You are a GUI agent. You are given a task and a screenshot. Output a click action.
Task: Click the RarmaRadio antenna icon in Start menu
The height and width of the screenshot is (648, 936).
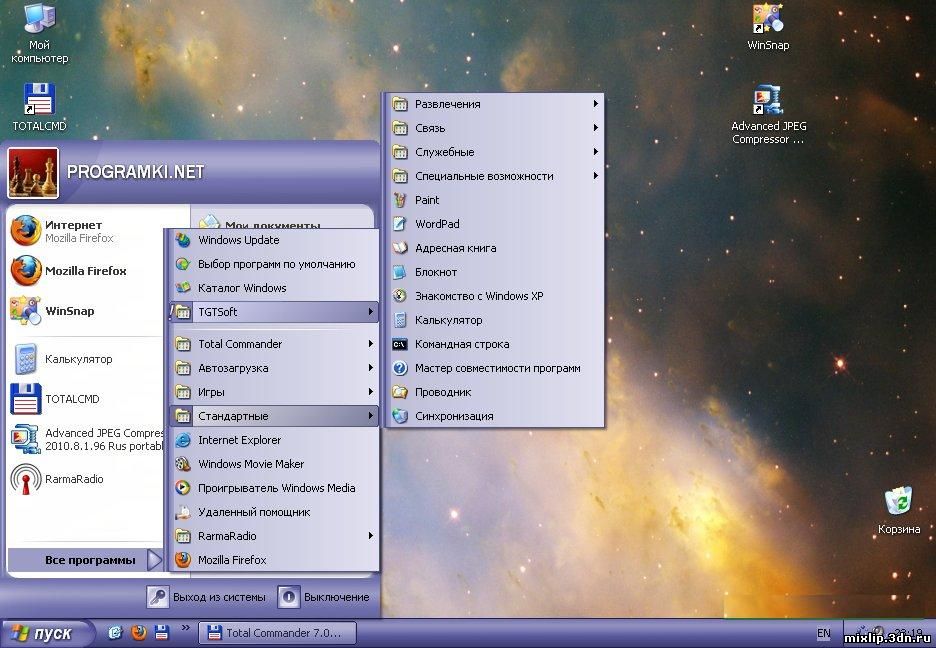click(26, 479)
